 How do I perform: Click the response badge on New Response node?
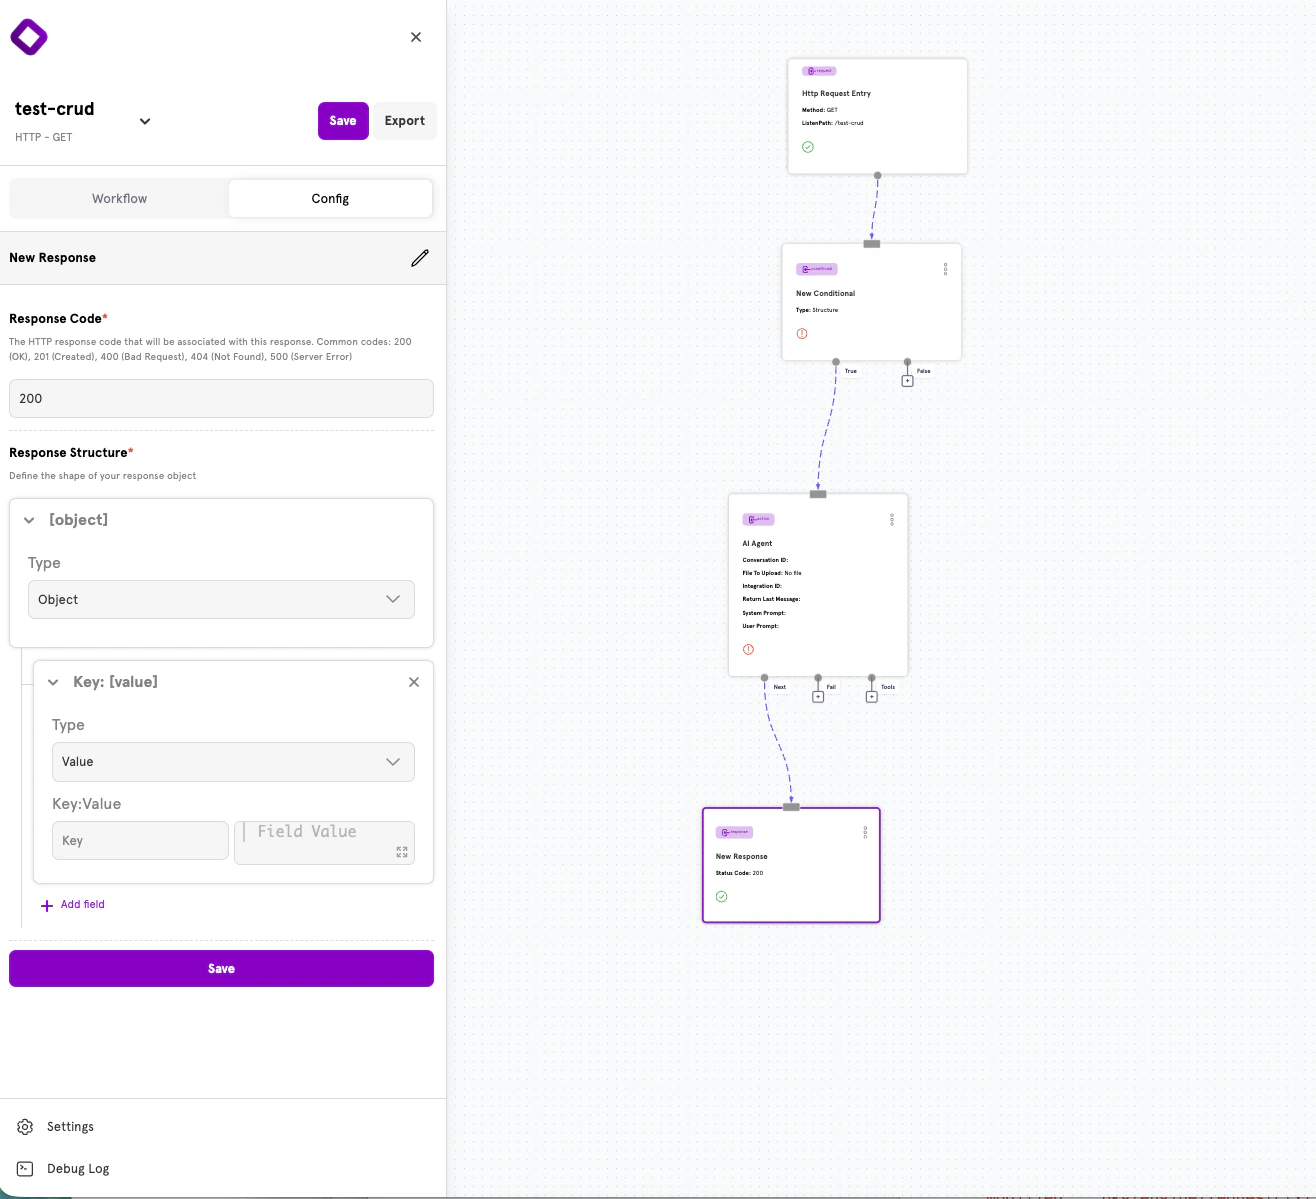(x=734, y=832)
